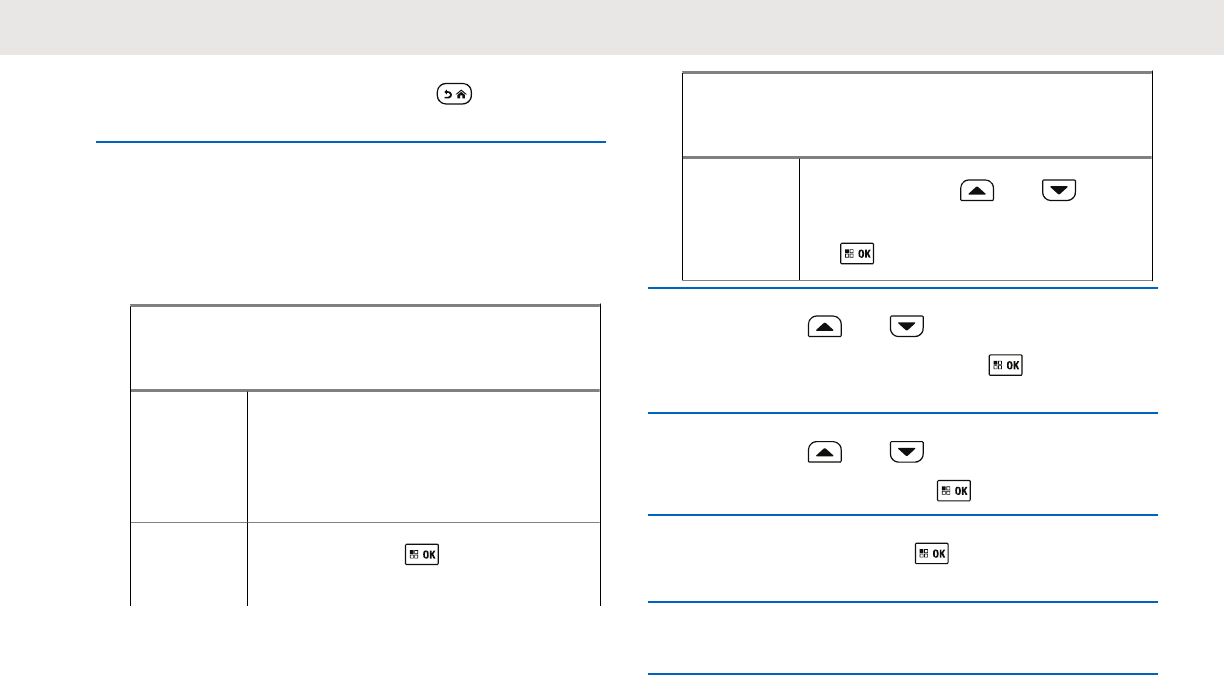Click the empty header cell of left table
This screenshot has height=675, width=1224.
click(365, 347)
